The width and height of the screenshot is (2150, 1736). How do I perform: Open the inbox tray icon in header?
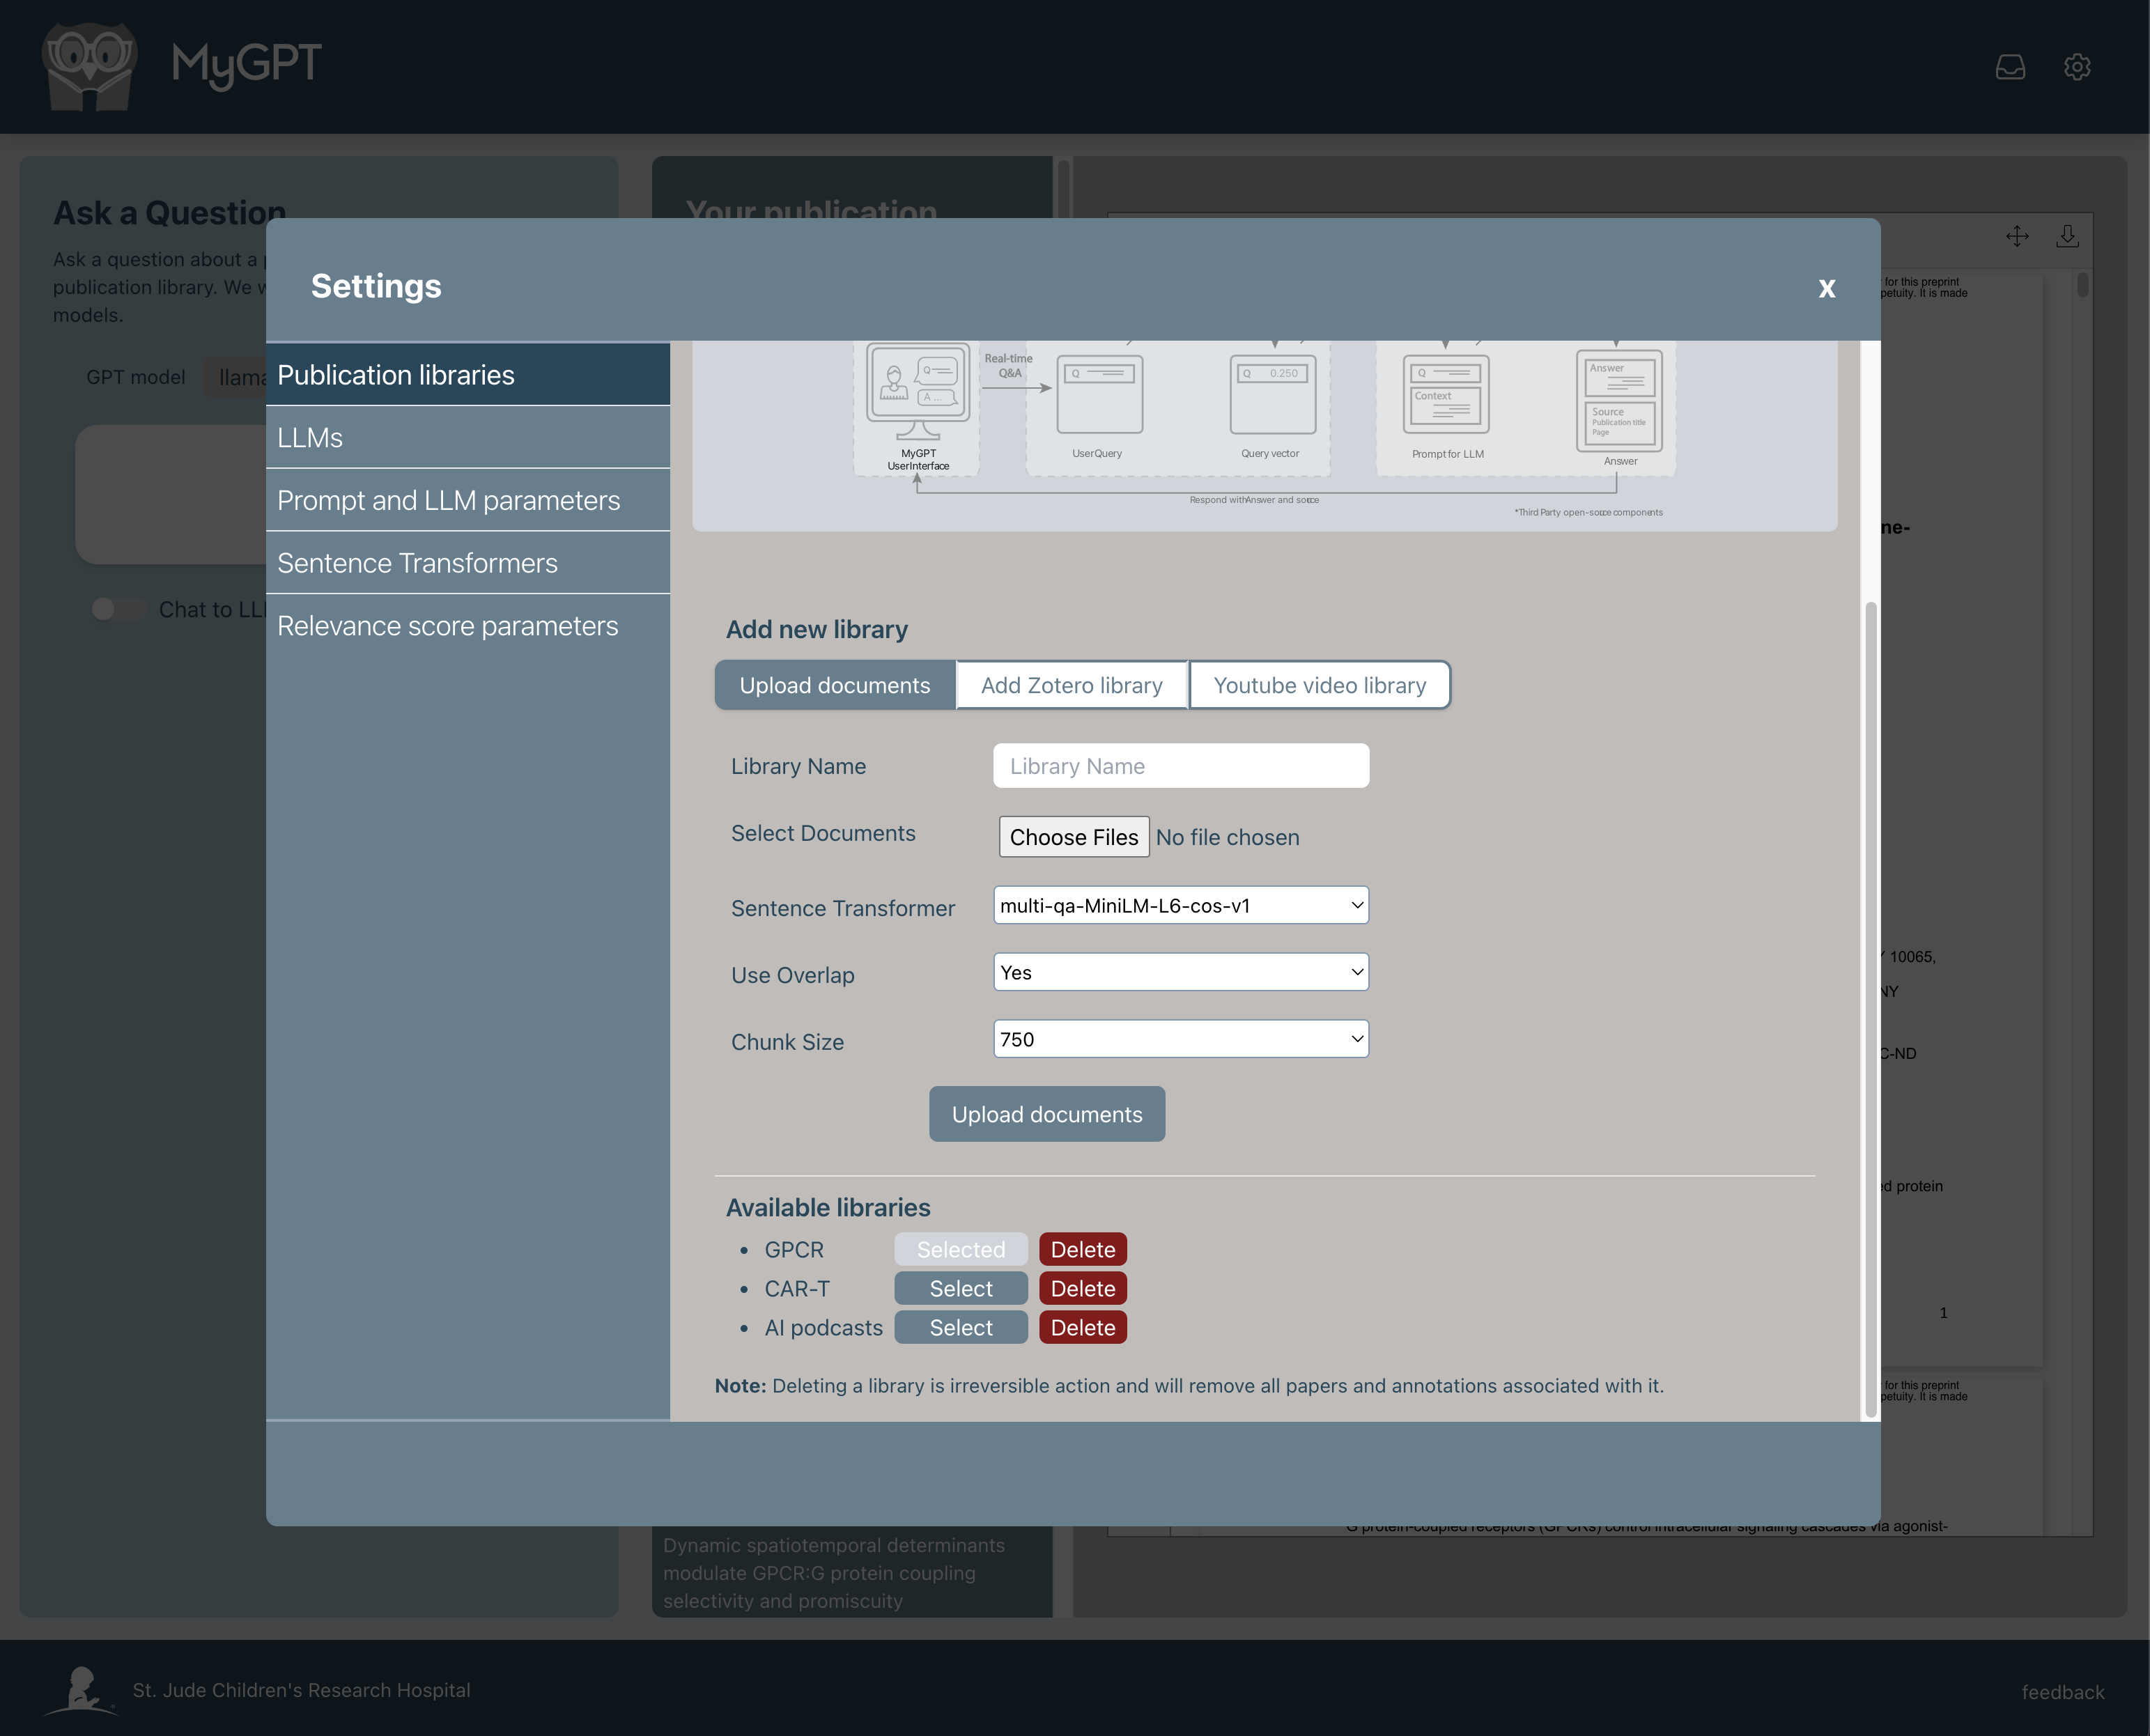[x=2010, y=67]
